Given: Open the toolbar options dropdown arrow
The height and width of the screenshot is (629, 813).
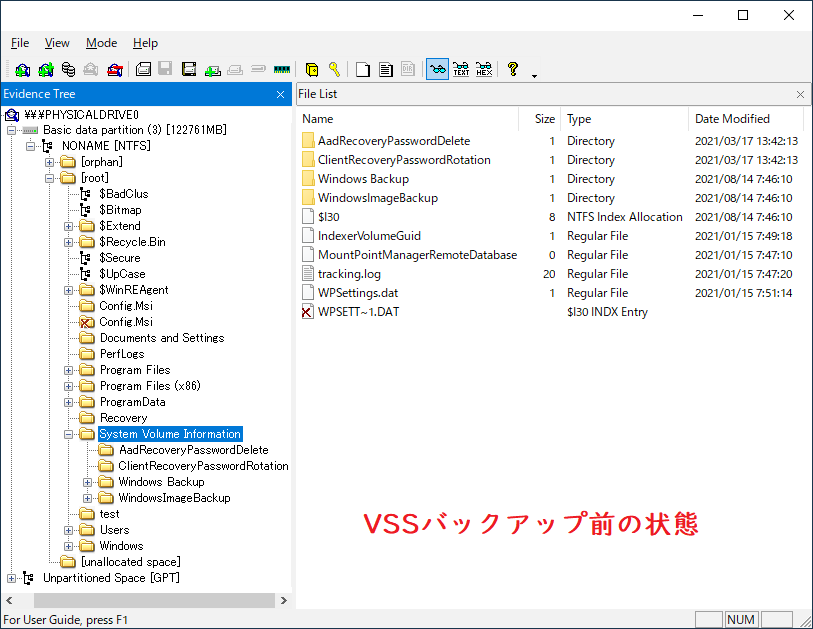Looking at the screenshot, I should pos(535,76).
